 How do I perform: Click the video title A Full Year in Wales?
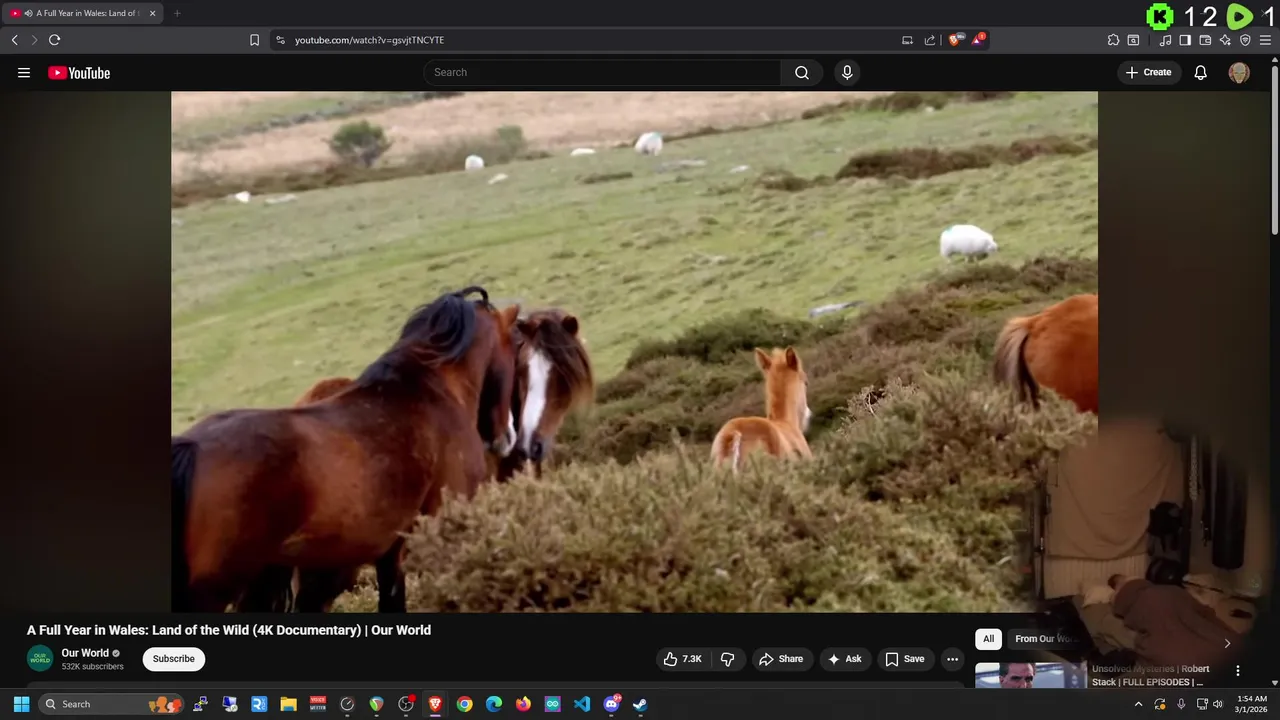point(229,630)
